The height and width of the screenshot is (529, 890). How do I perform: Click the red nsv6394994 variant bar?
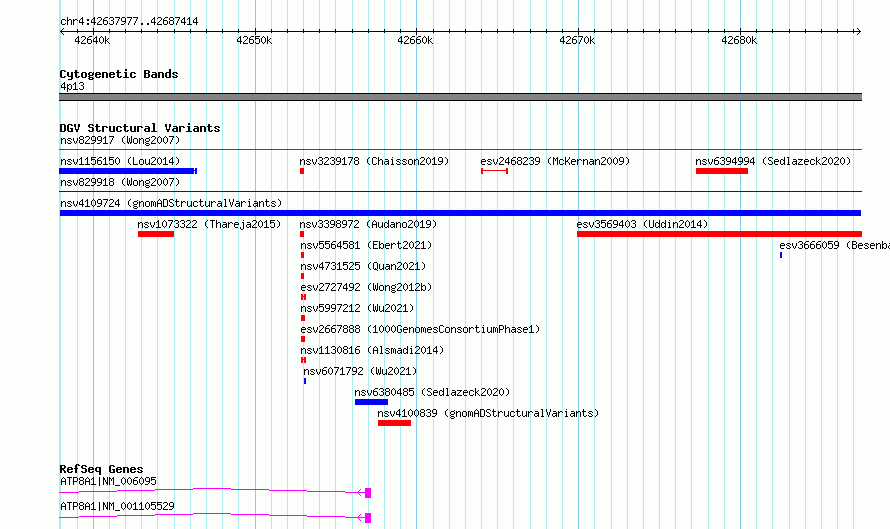coord(722,171)
